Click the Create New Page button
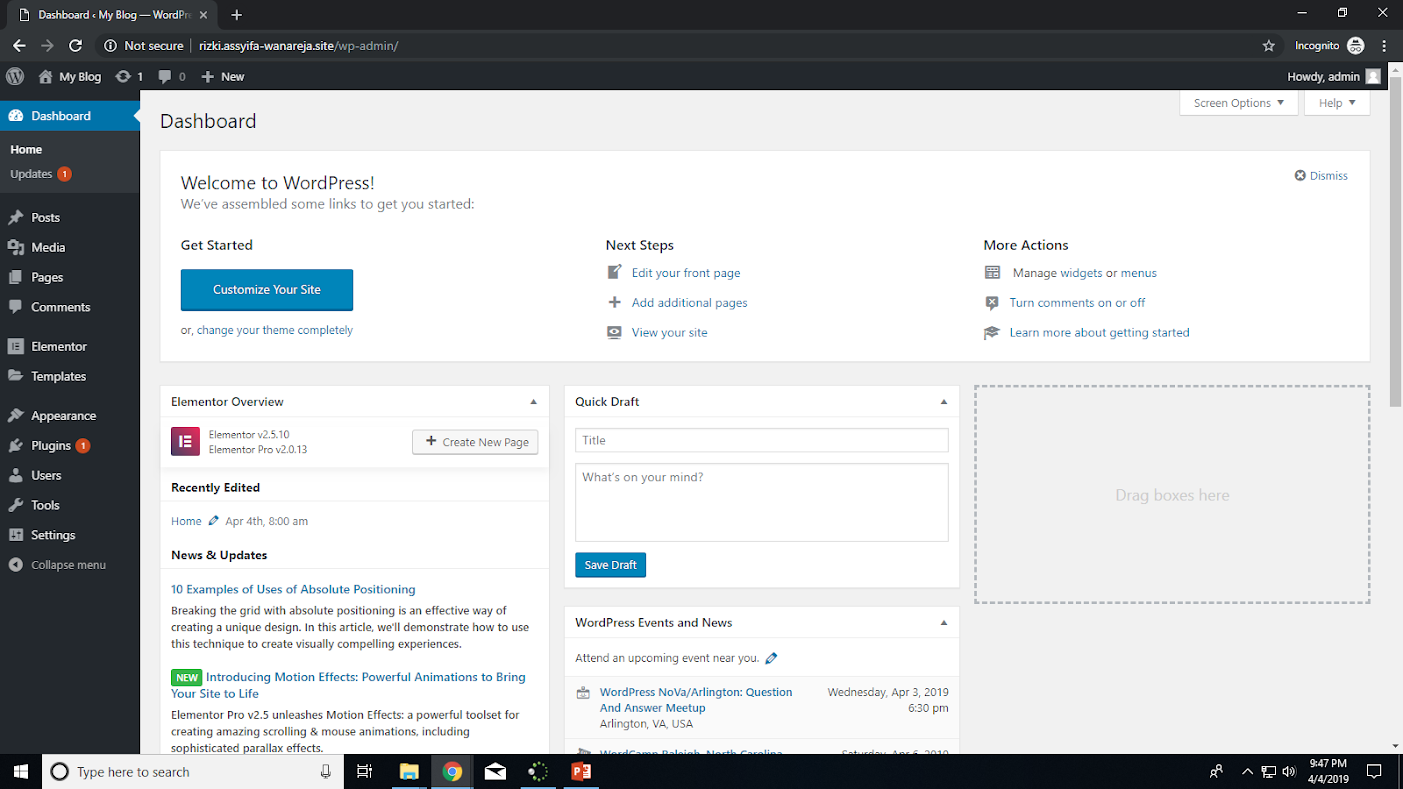Viewport: 1403px width, 789px height. click(475, 442)
